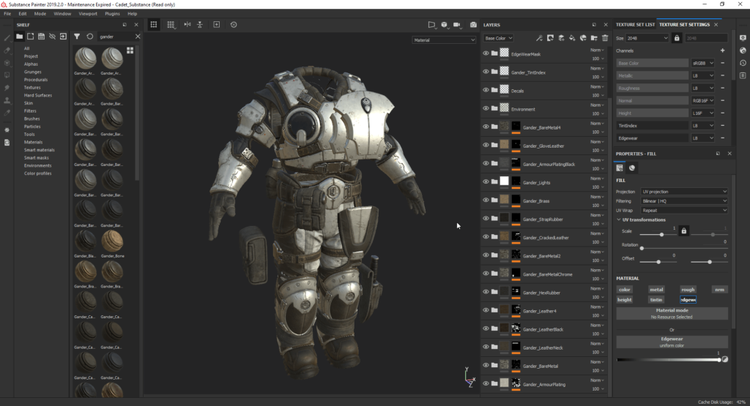Viewport: 750px width, 406px height.
Task: Click the Material mode button
Action: [x=671, y=313]
